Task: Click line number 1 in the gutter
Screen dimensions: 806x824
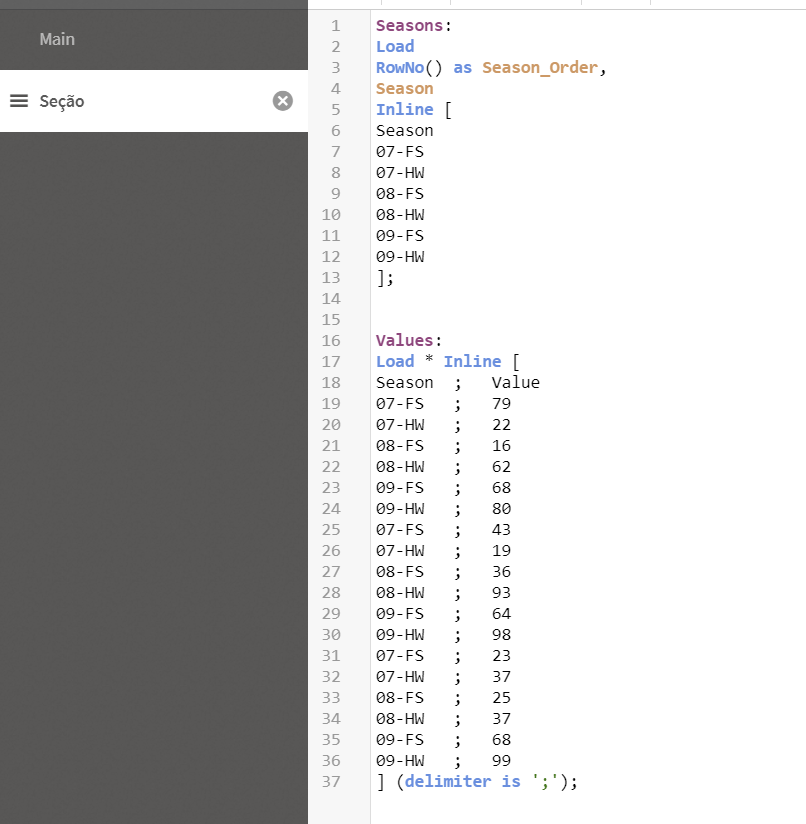Action: click(x=335, y=25)
